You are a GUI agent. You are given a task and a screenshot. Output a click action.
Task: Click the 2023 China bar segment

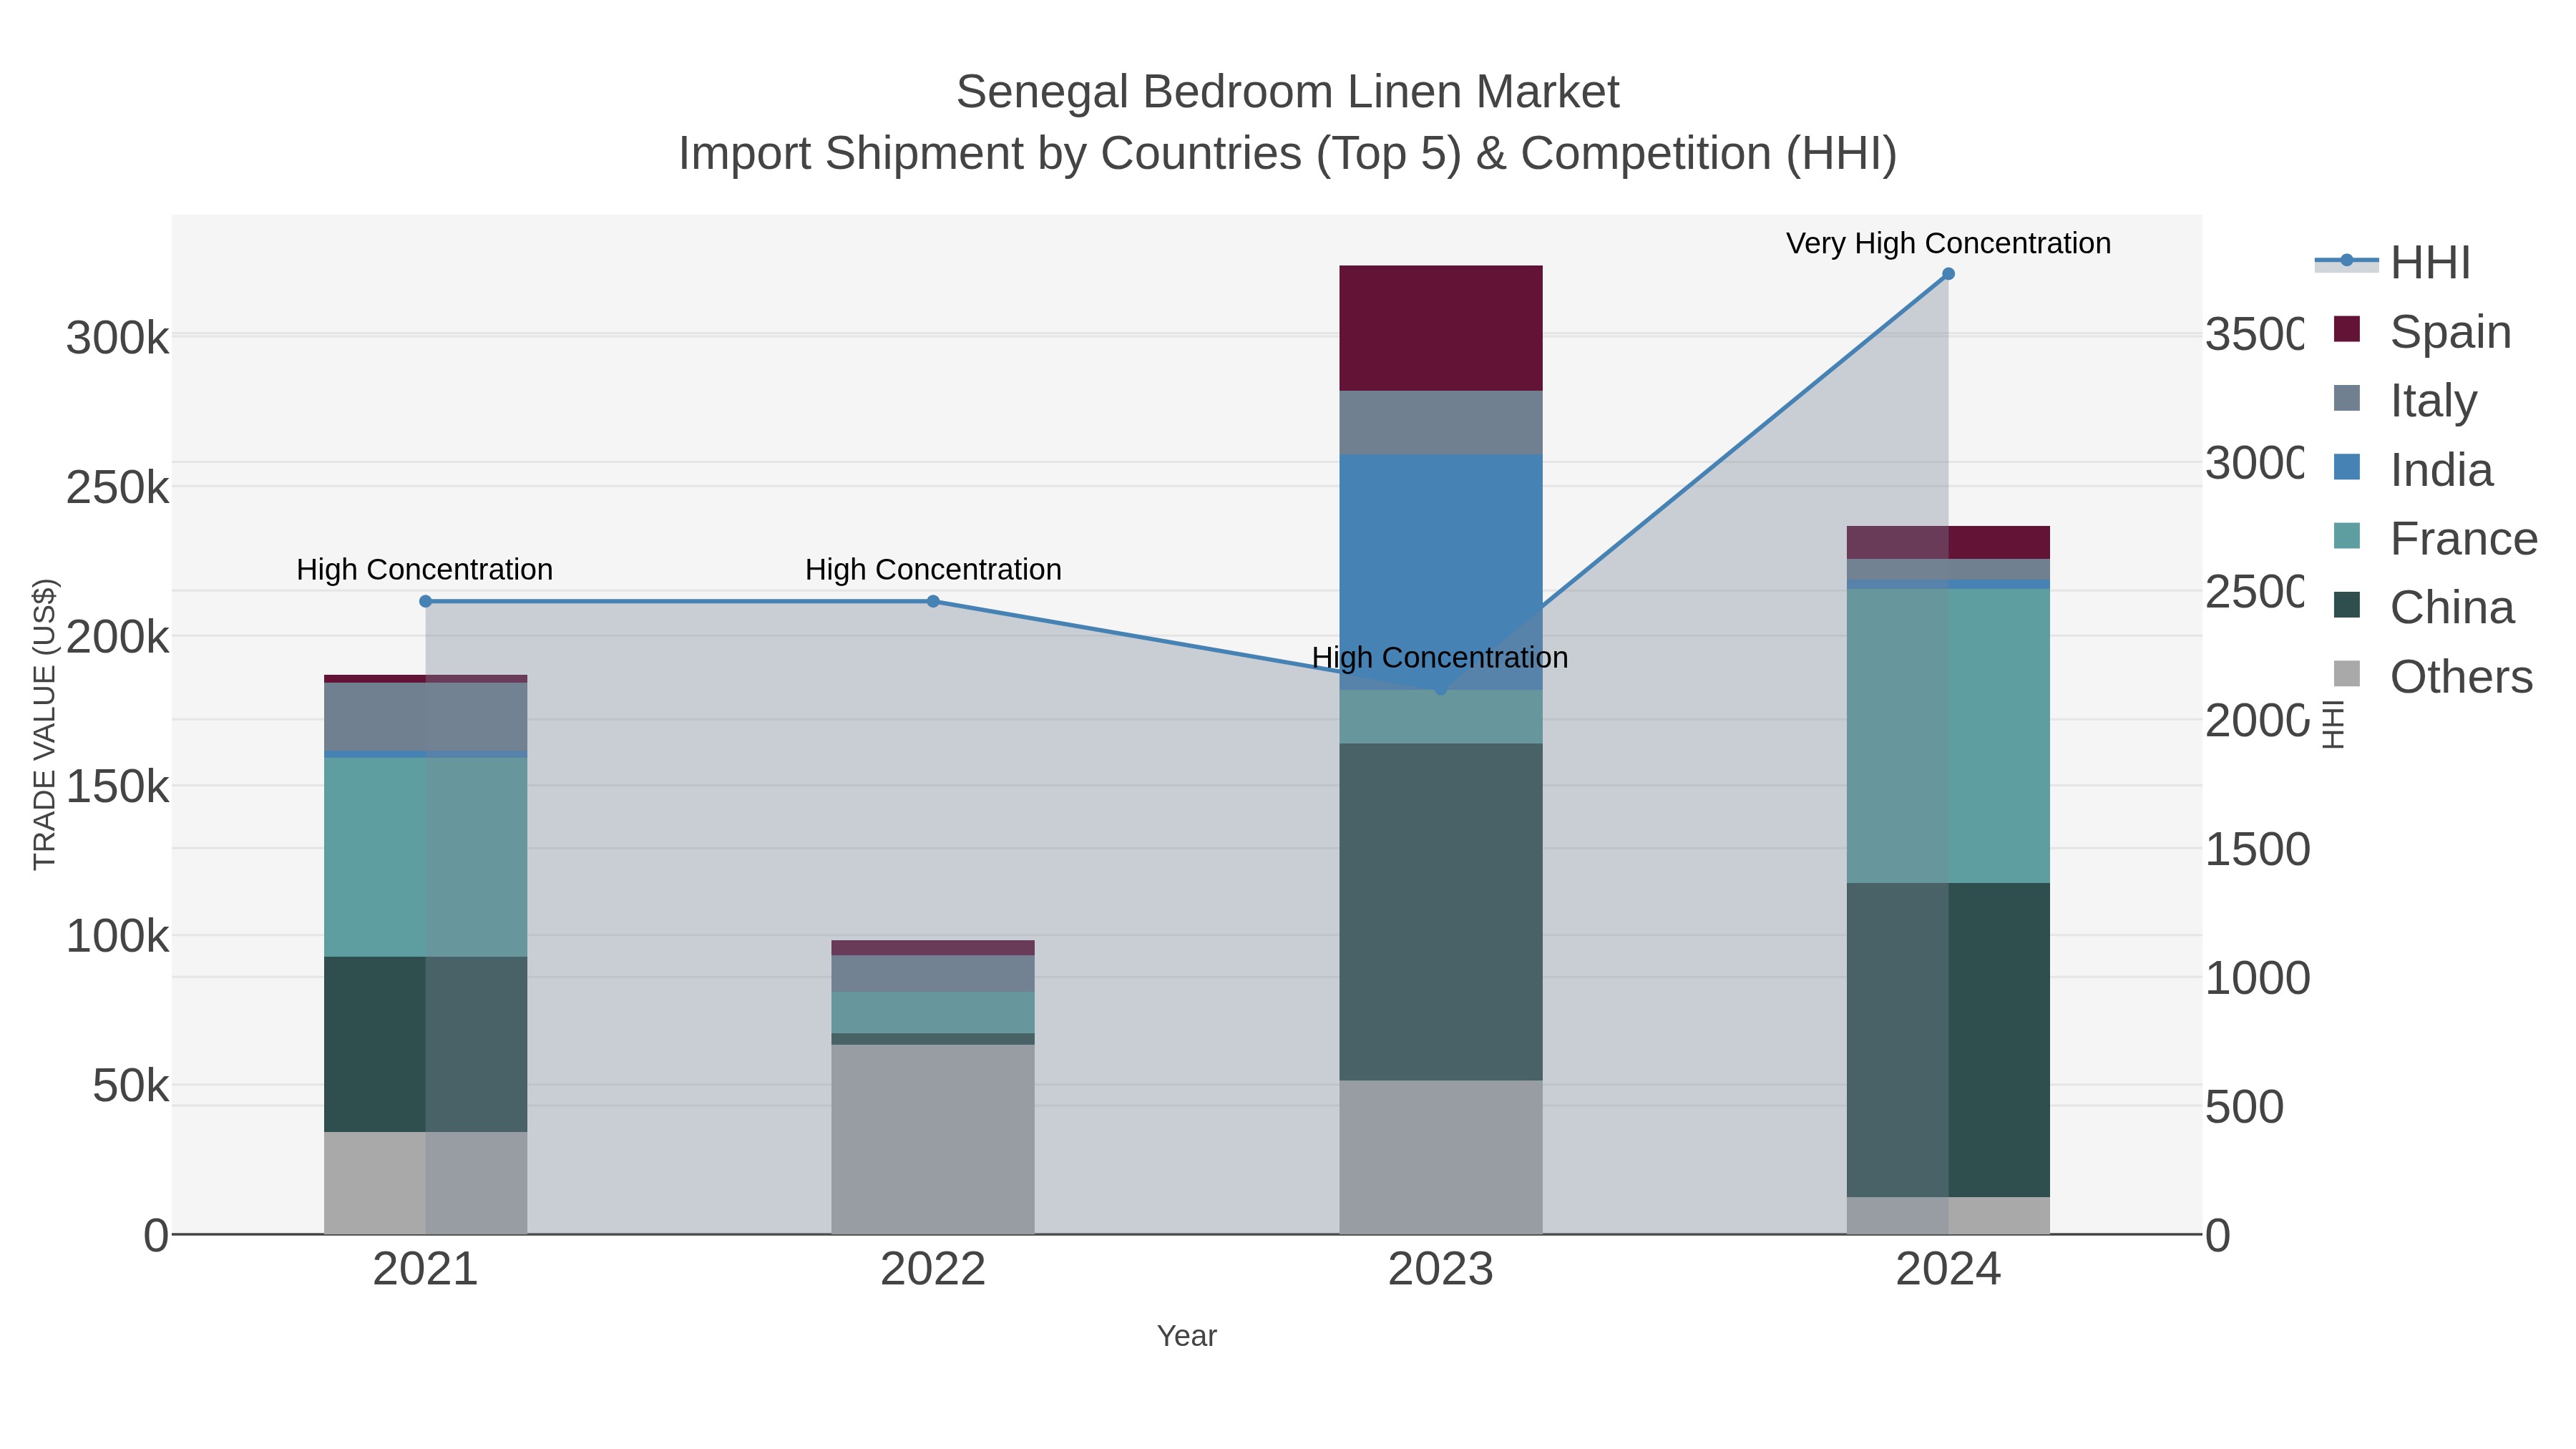click(1441, 911)
